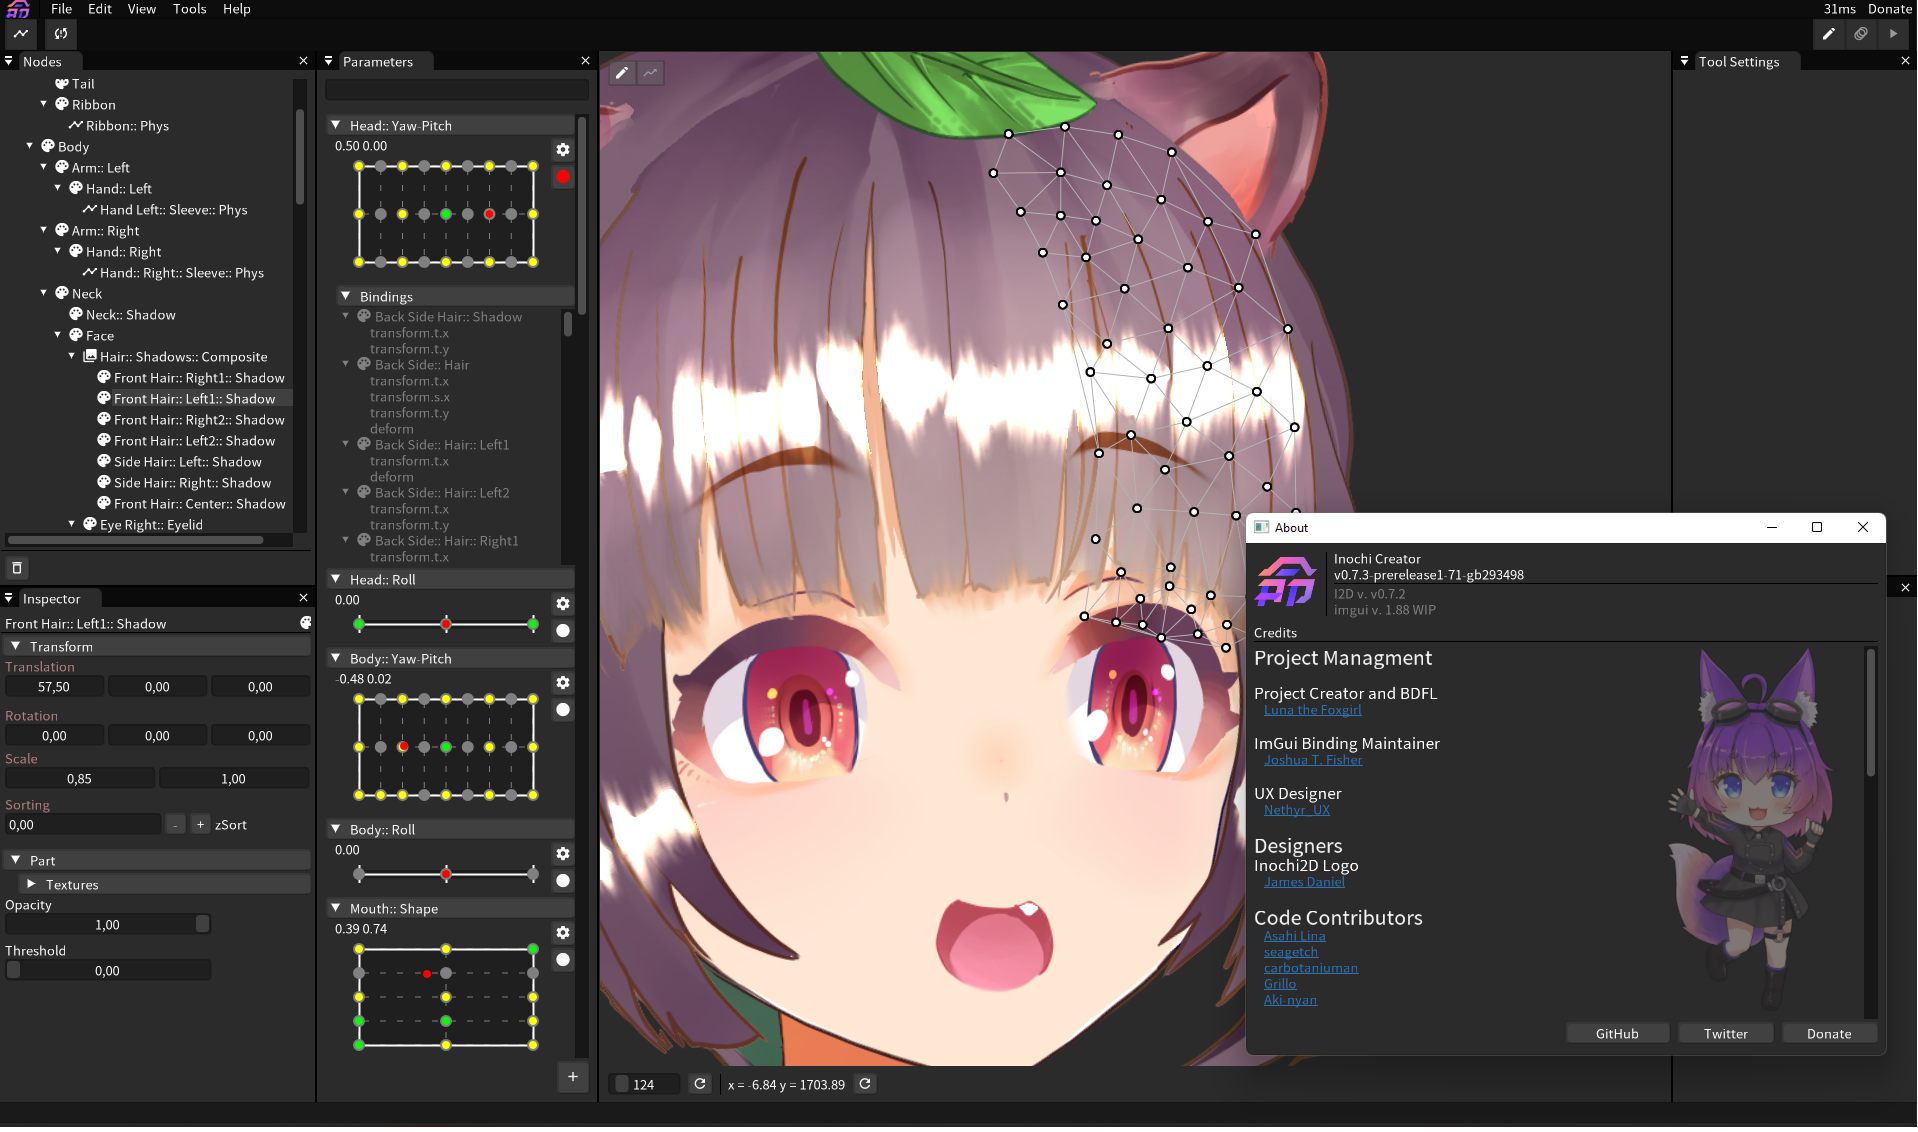1918x1132 pixels.
Task: Click the trash delete icon below Nodes
Action: [x=17, y=568]
